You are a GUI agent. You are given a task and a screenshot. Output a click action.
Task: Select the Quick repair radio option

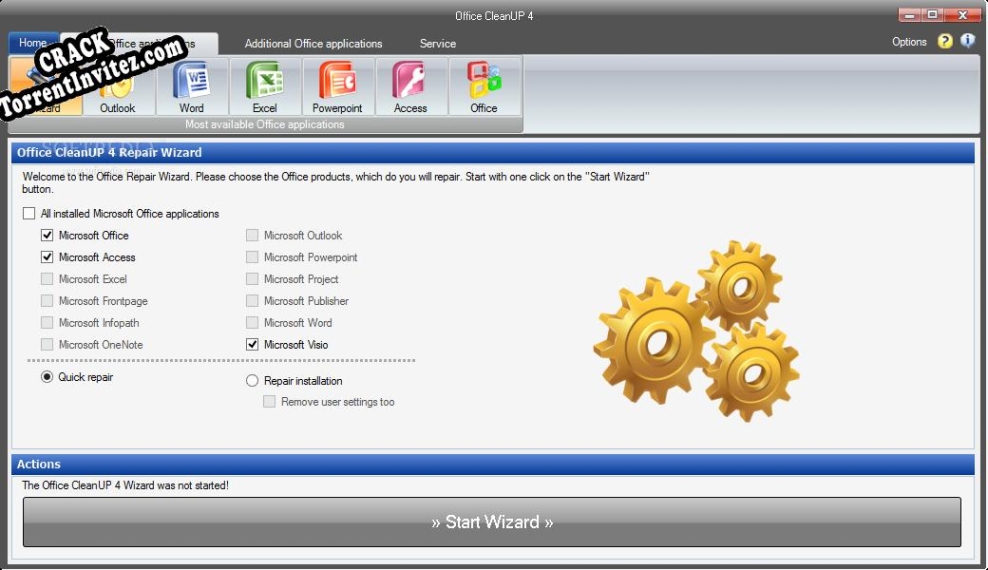pyautogui.click(x=47, y=377)
